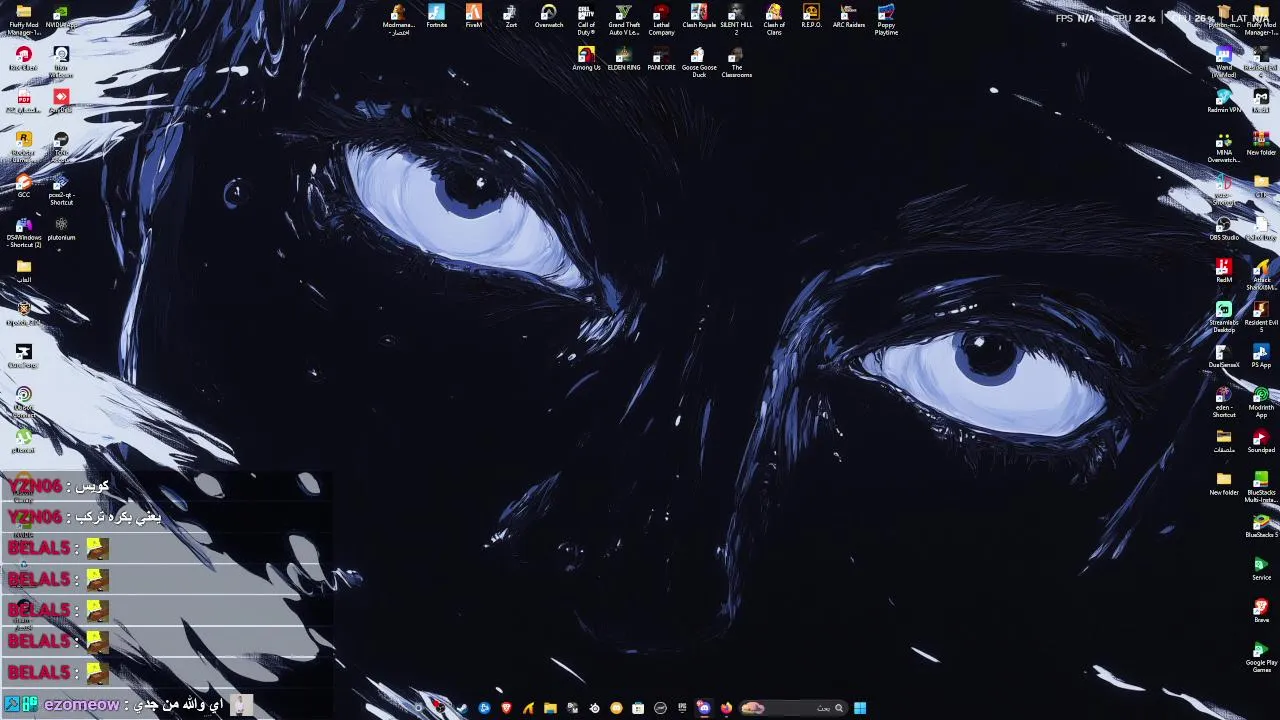Image resolution: width=1280 pixels, height=720 pixels.
Task: Open the eden Shortcut icon
Action: click(x=1224, y=402)
